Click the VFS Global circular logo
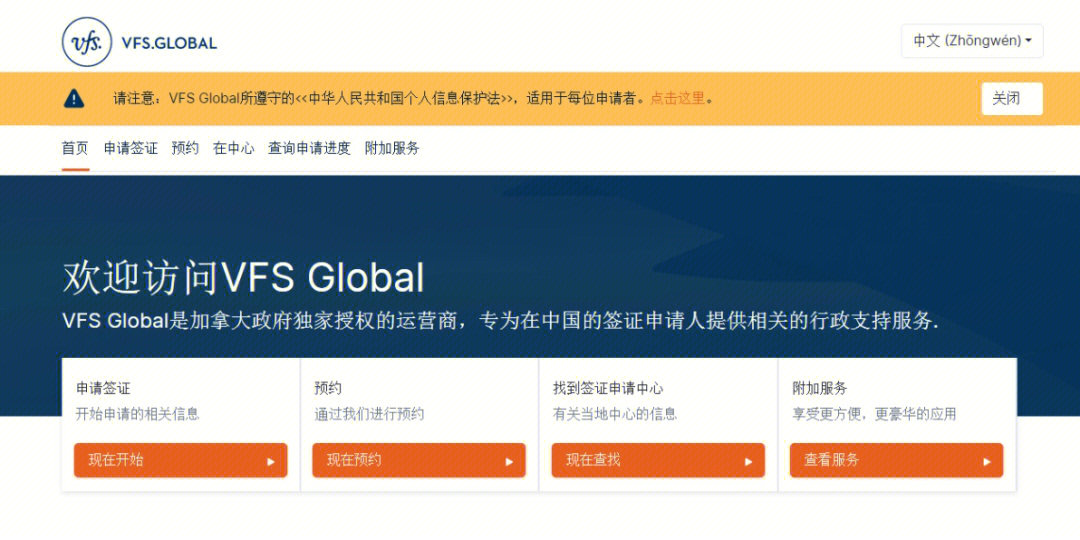This screenshot has height=540, width=1080. (87, 42)
